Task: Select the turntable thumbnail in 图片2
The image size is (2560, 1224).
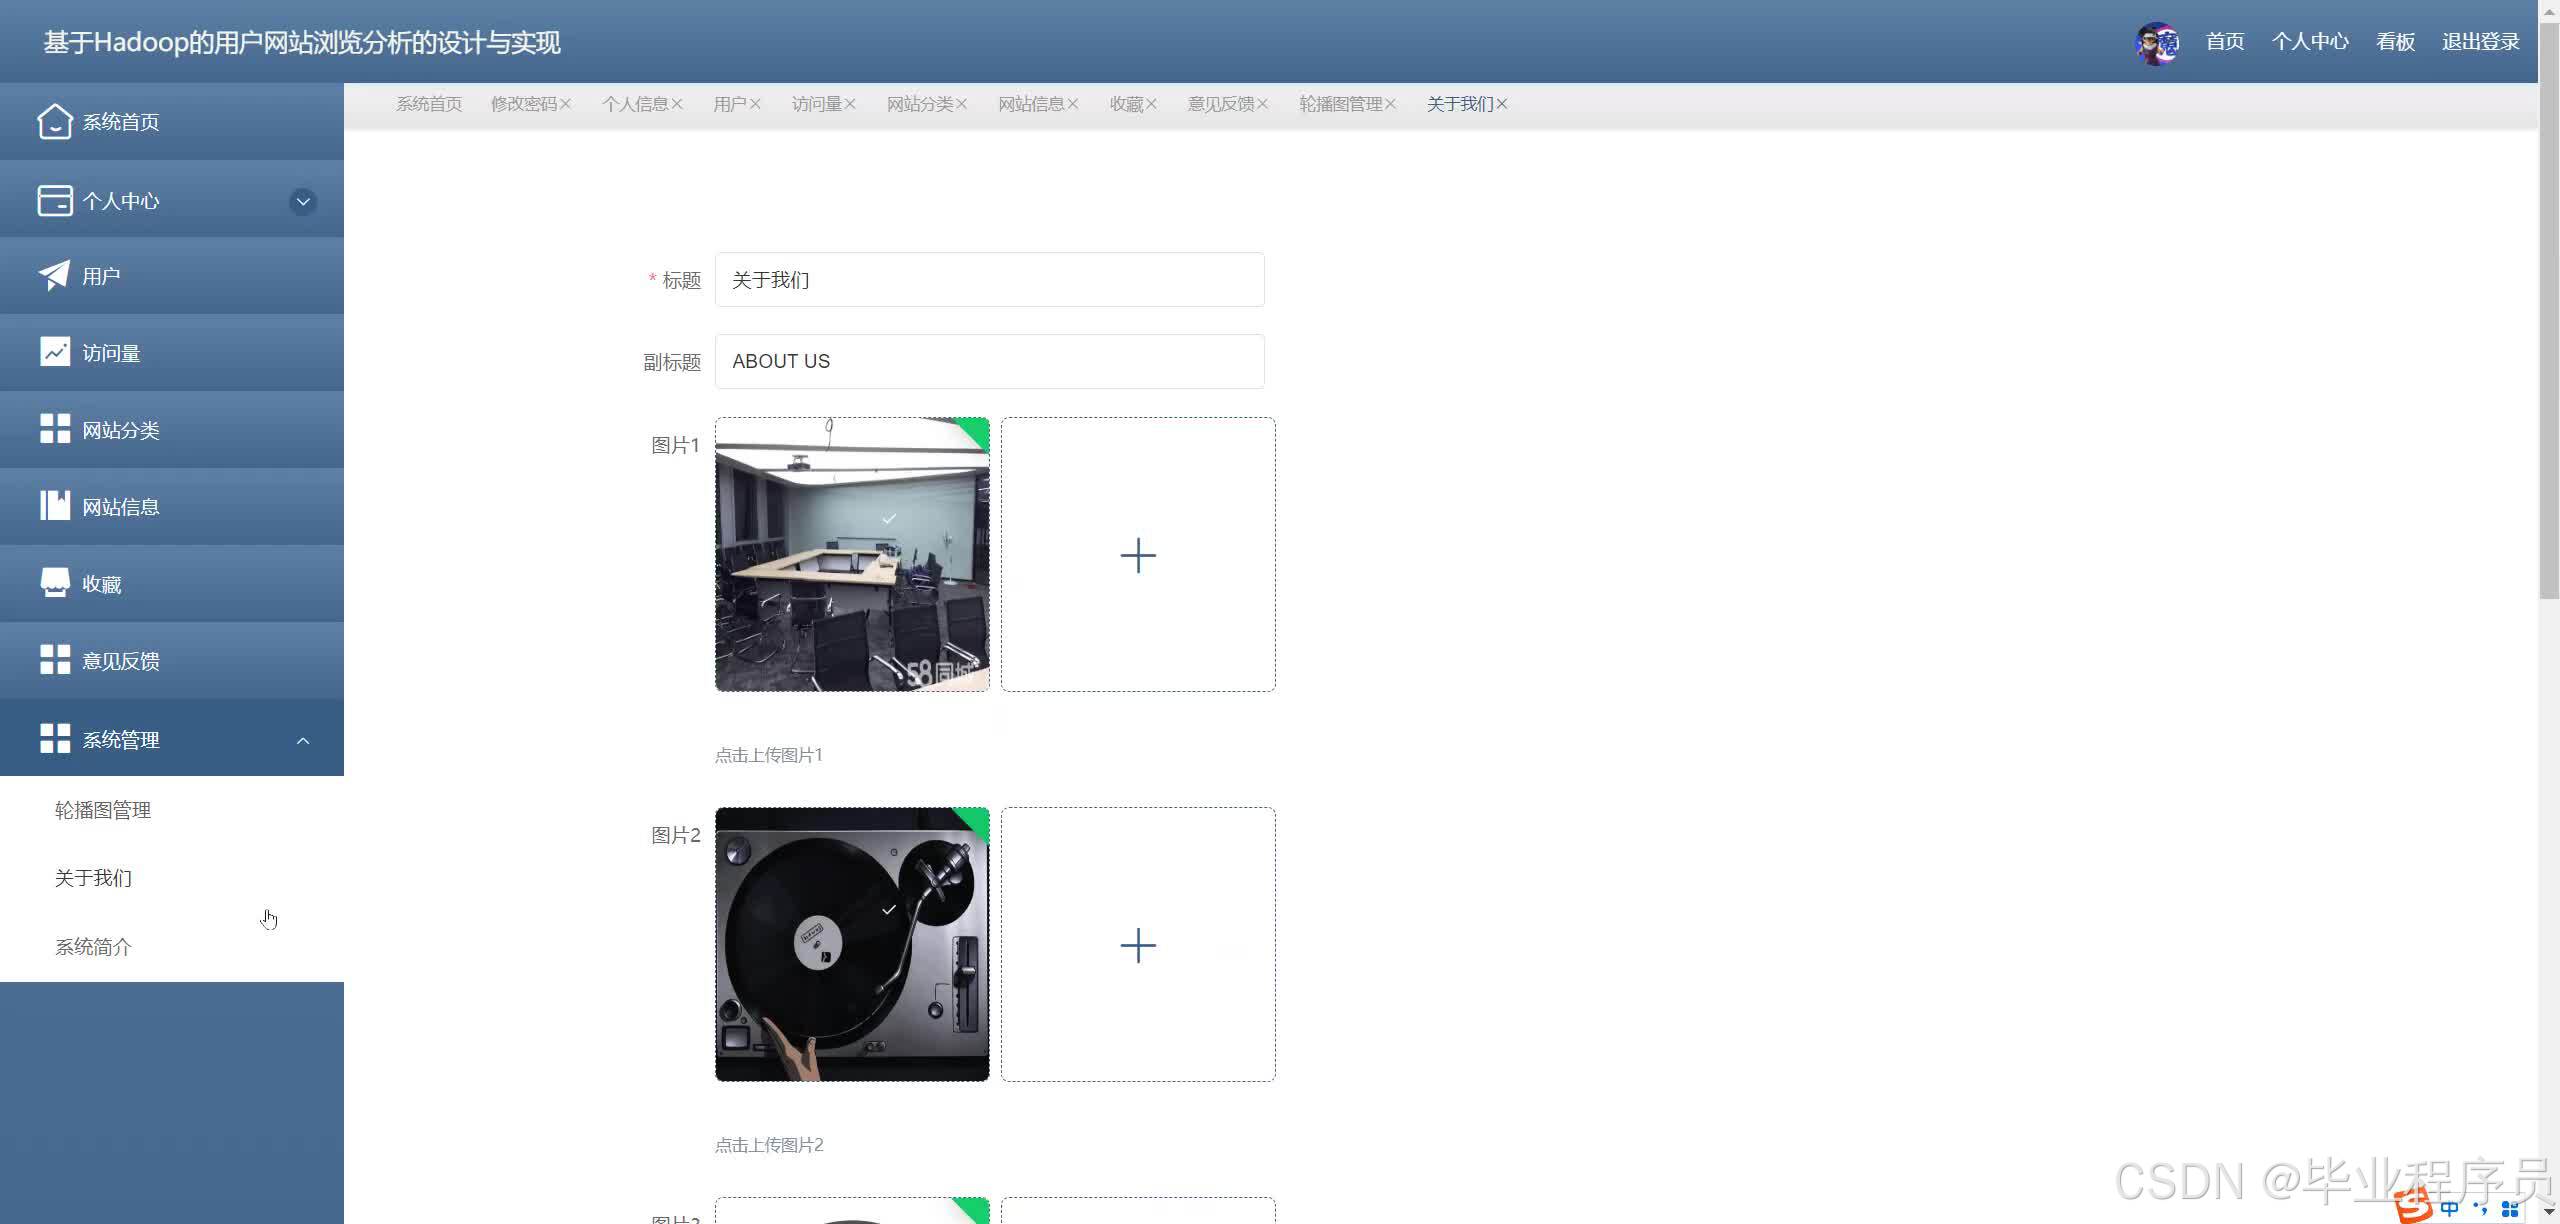Action: (852, 945)
